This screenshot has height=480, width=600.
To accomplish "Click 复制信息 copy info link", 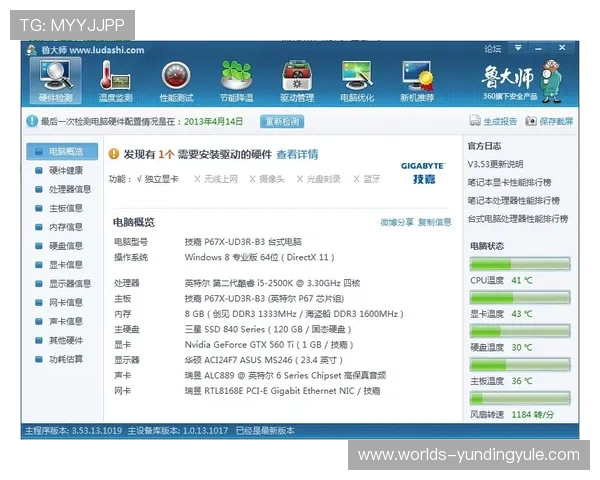I will coord(434,222).
